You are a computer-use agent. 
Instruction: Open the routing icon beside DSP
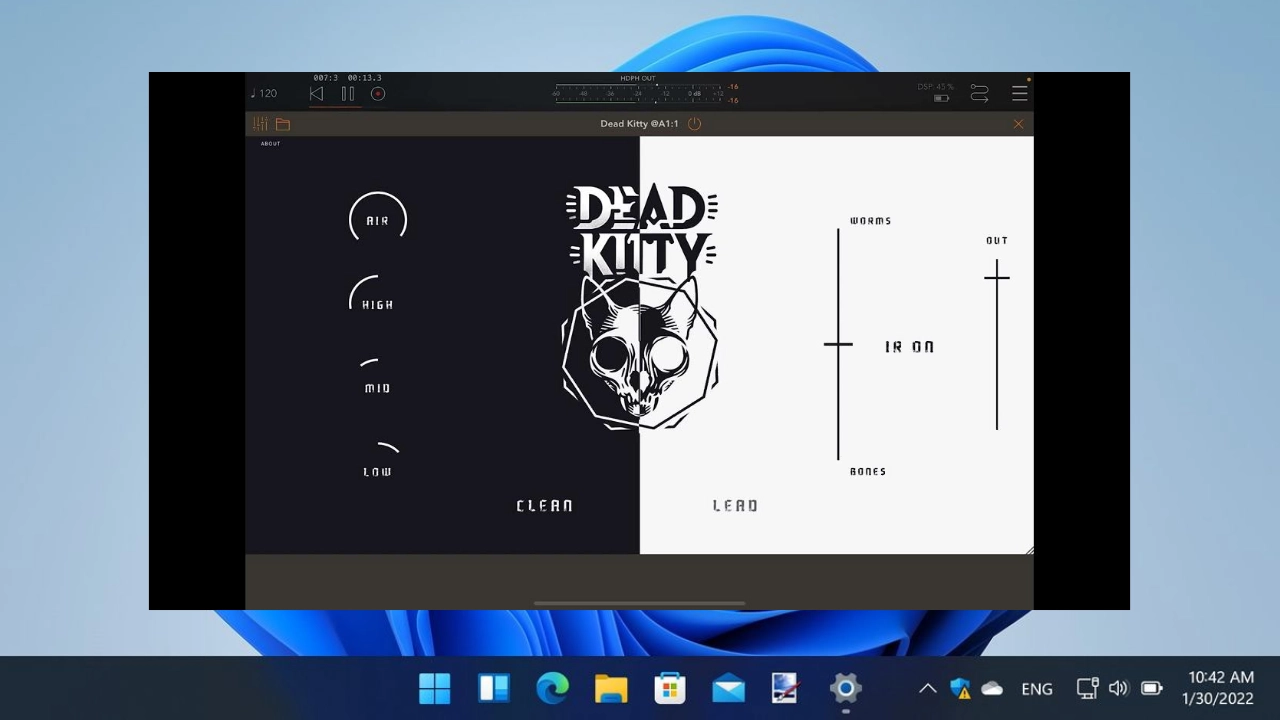(980, 93)
